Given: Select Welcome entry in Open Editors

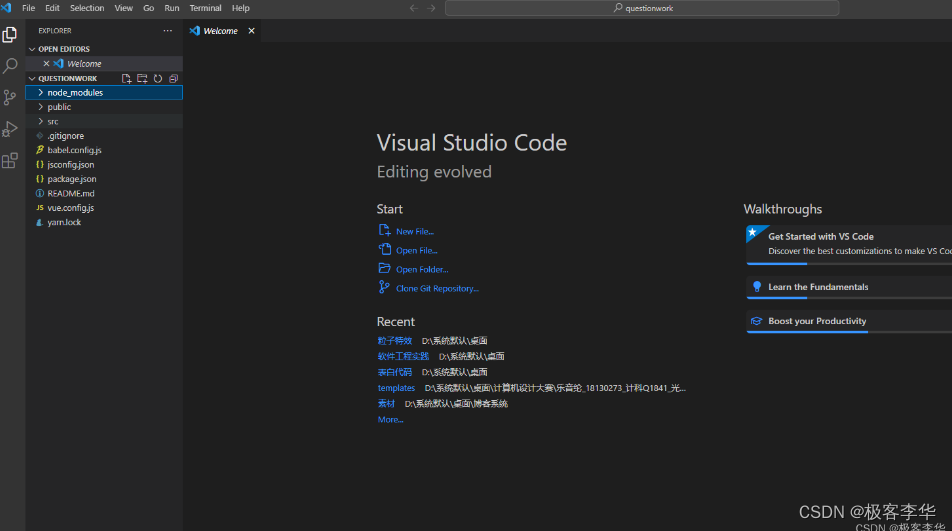Looking at the screenshot, I should point(104,63).
